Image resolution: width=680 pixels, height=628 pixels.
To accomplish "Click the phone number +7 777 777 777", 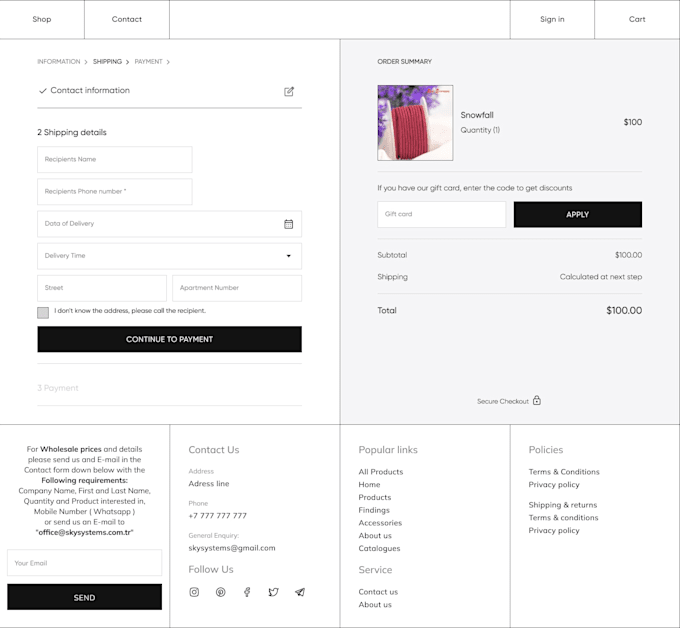I will click(x=218, y=516).
